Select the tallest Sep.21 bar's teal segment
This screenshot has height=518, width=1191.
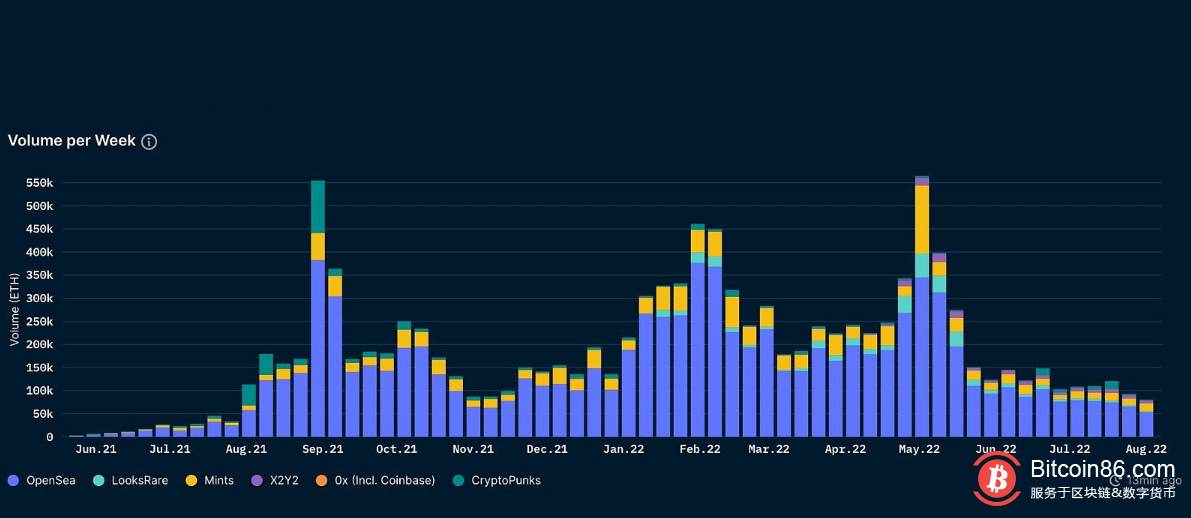pos(318,206)
